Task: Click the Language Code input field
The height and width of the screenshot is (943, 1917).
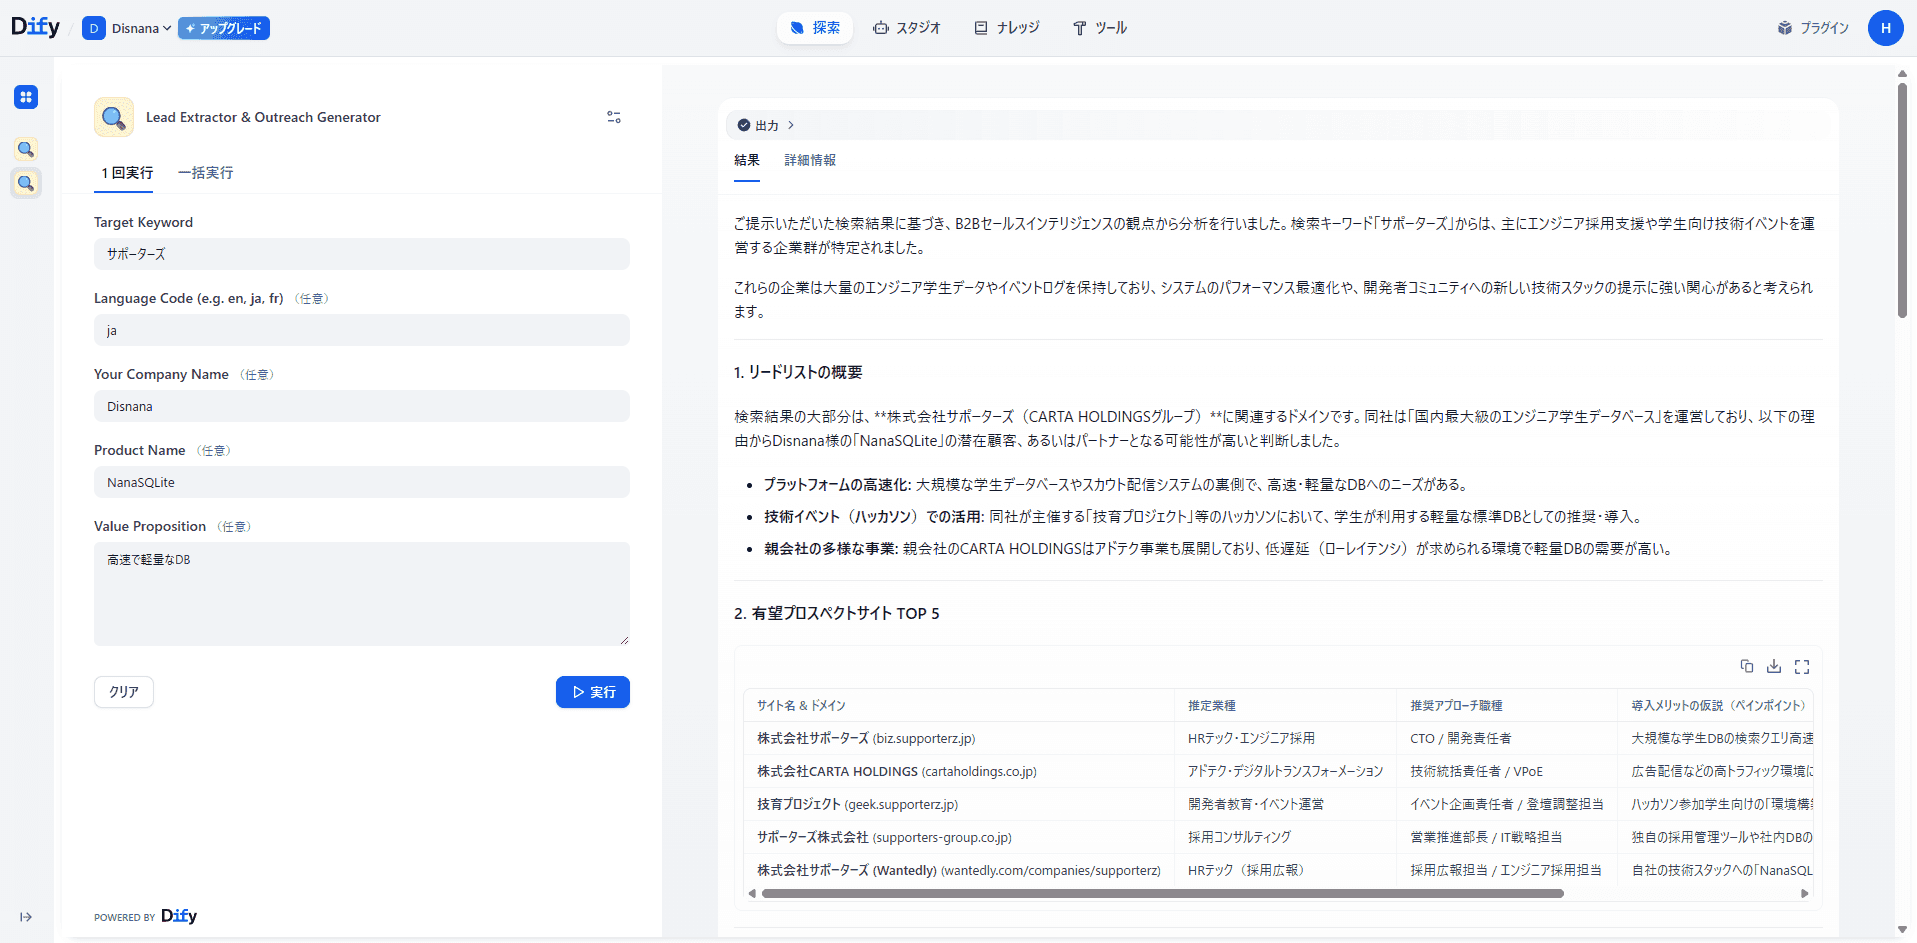Action: pos(362,330)
